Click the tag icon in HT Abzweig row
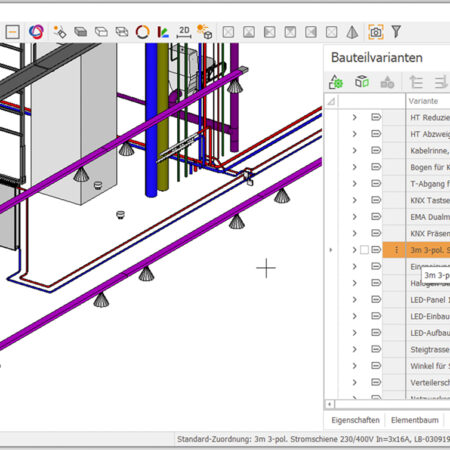450x450 pixels. (x=376, y=134)
